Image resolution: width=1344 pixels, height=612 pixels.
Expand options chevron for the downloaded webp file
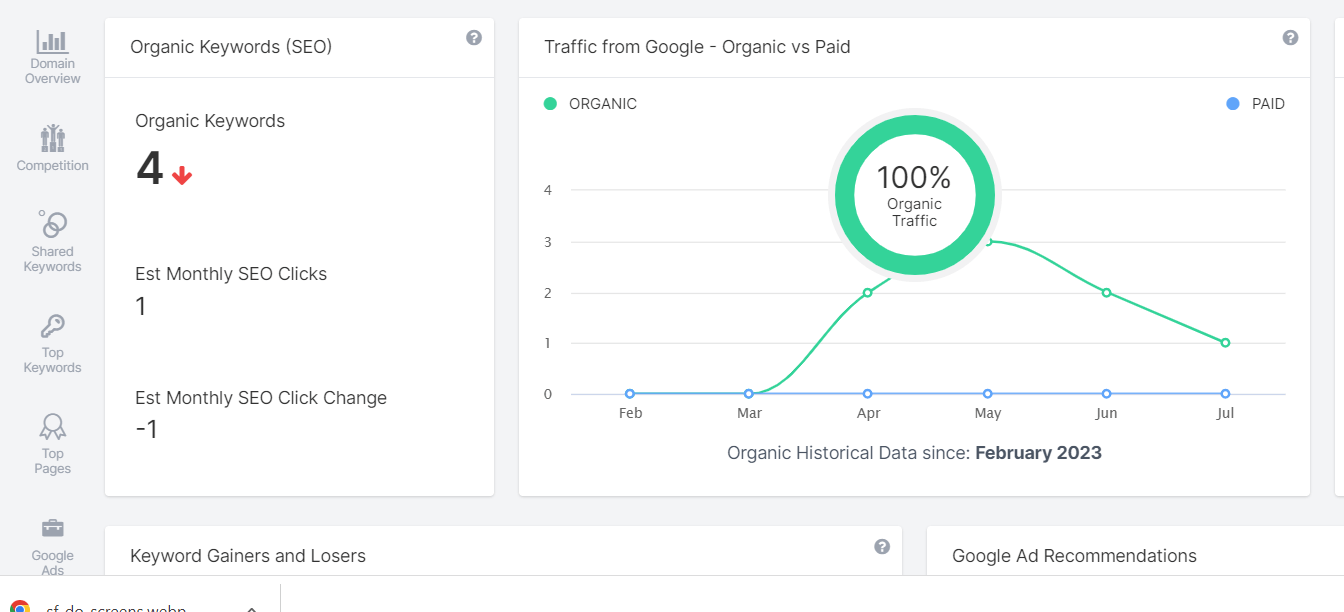(x=252, y=607)
